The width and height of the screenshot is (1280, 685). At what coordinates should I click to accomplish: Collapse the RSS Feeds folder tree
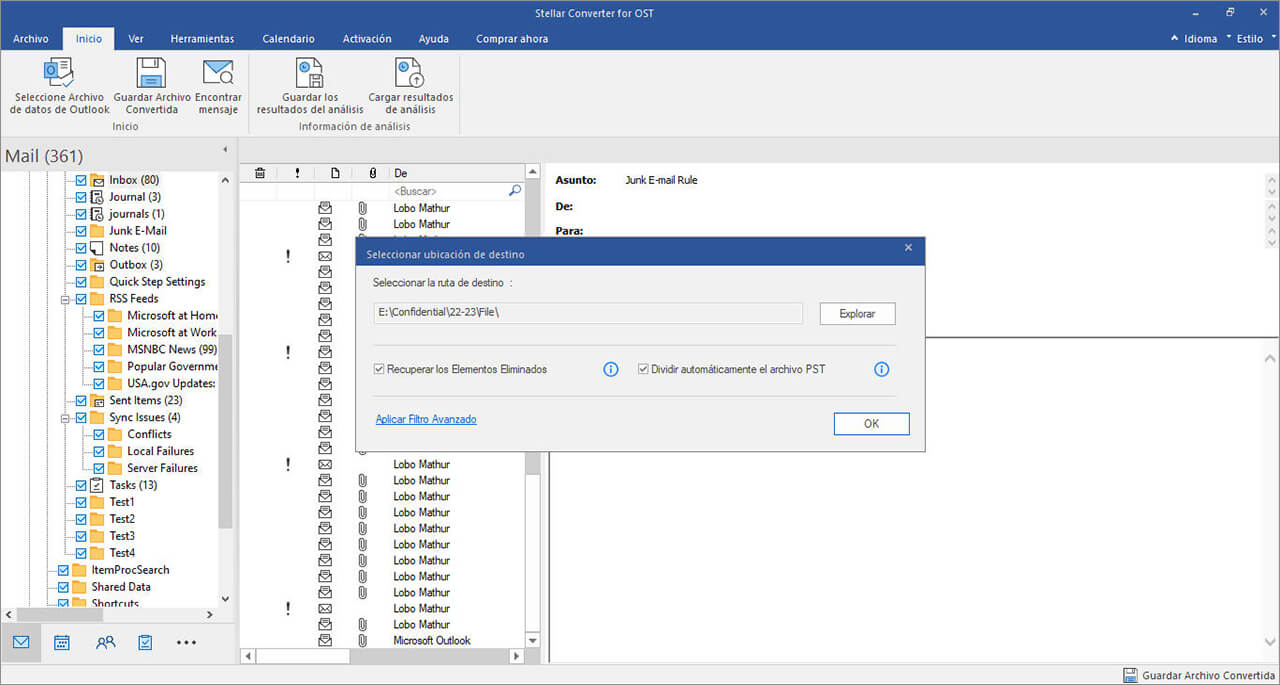pyautogui.click(x=65, y=299)
